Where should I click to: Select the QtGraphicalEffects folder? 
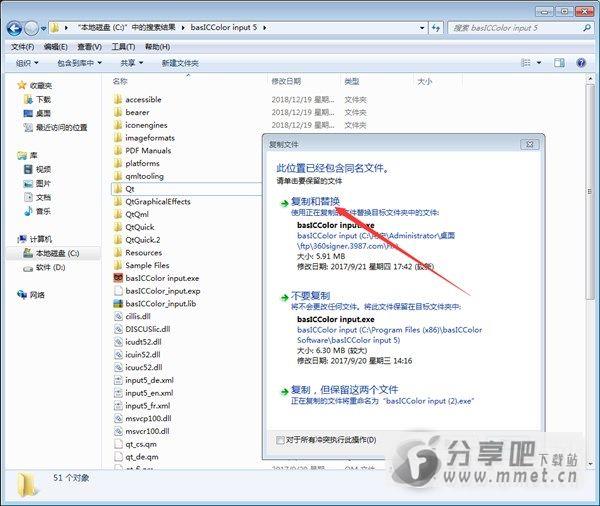[x=152, y=202]
